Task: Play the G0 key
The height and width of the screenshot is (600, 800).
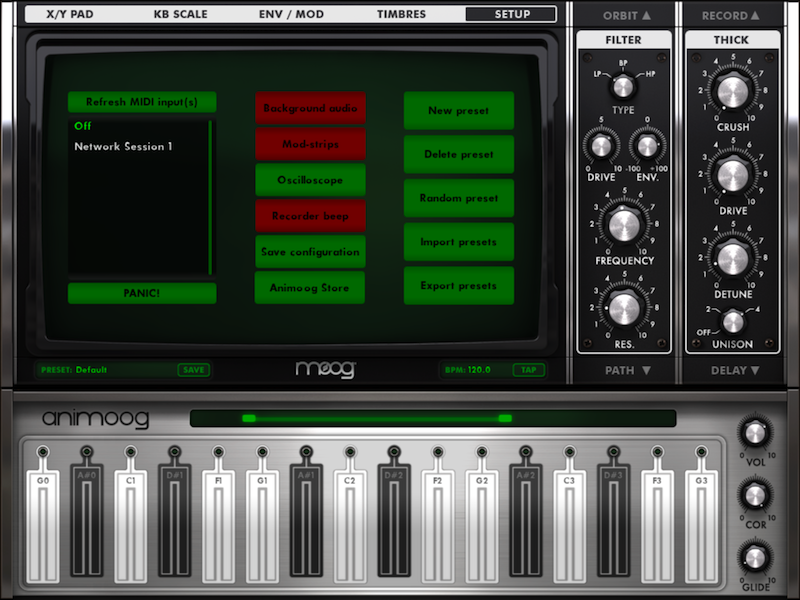Action: [x=43, y=527]
